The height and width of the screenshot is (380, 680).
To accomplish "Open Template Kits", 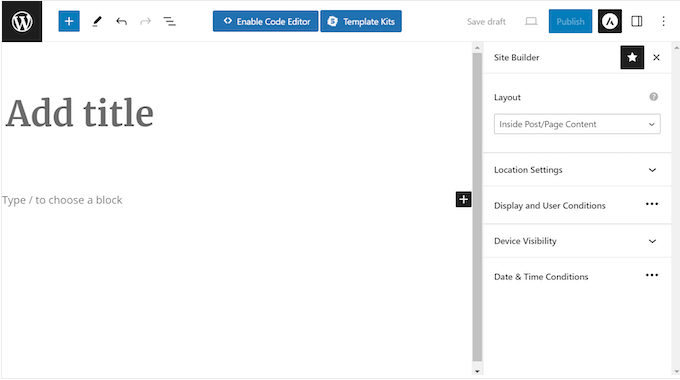I will coord(361,21).
